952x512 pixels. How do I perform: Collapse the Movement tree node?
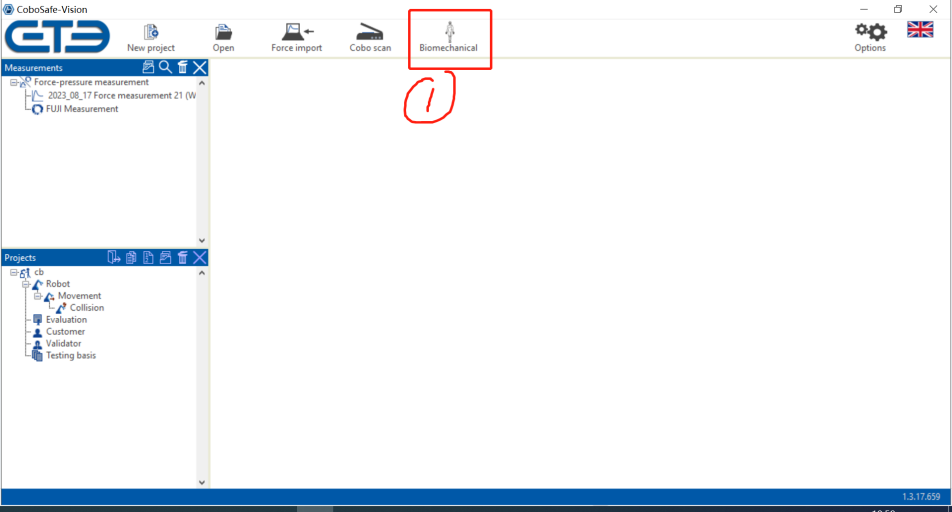pos(38,296)
